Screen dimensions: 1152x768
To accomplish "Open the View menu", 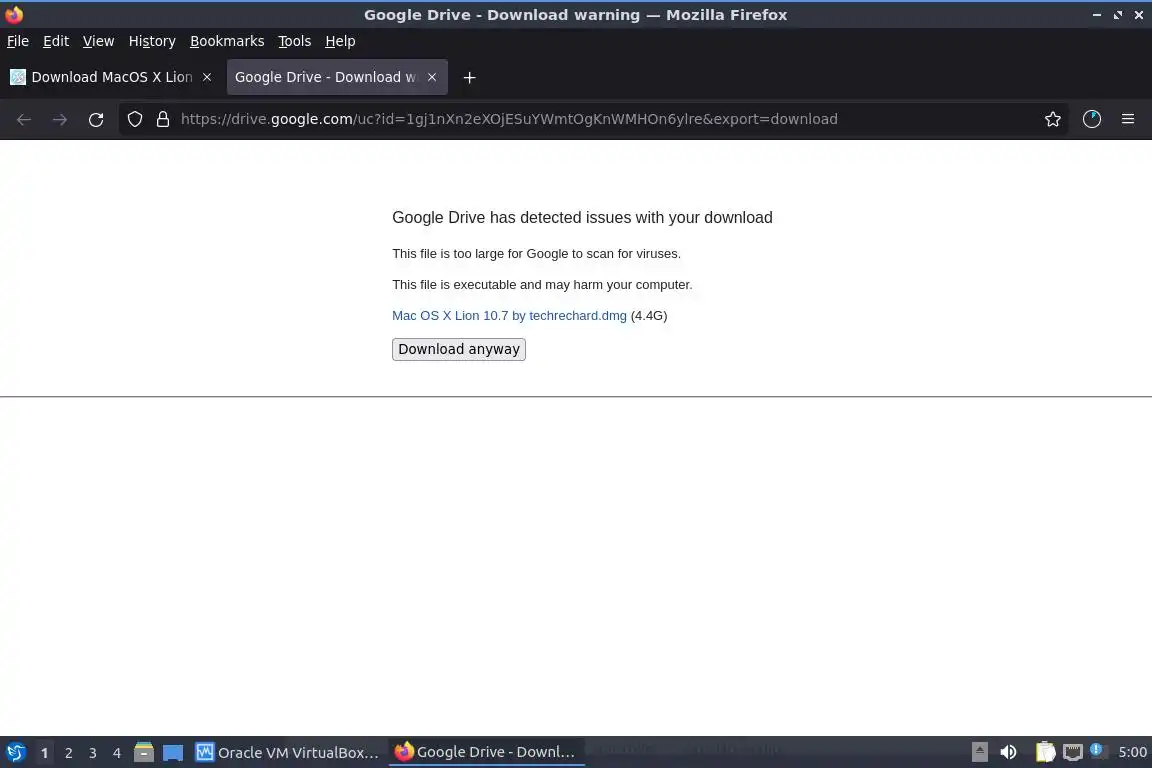I will (98, 41).
